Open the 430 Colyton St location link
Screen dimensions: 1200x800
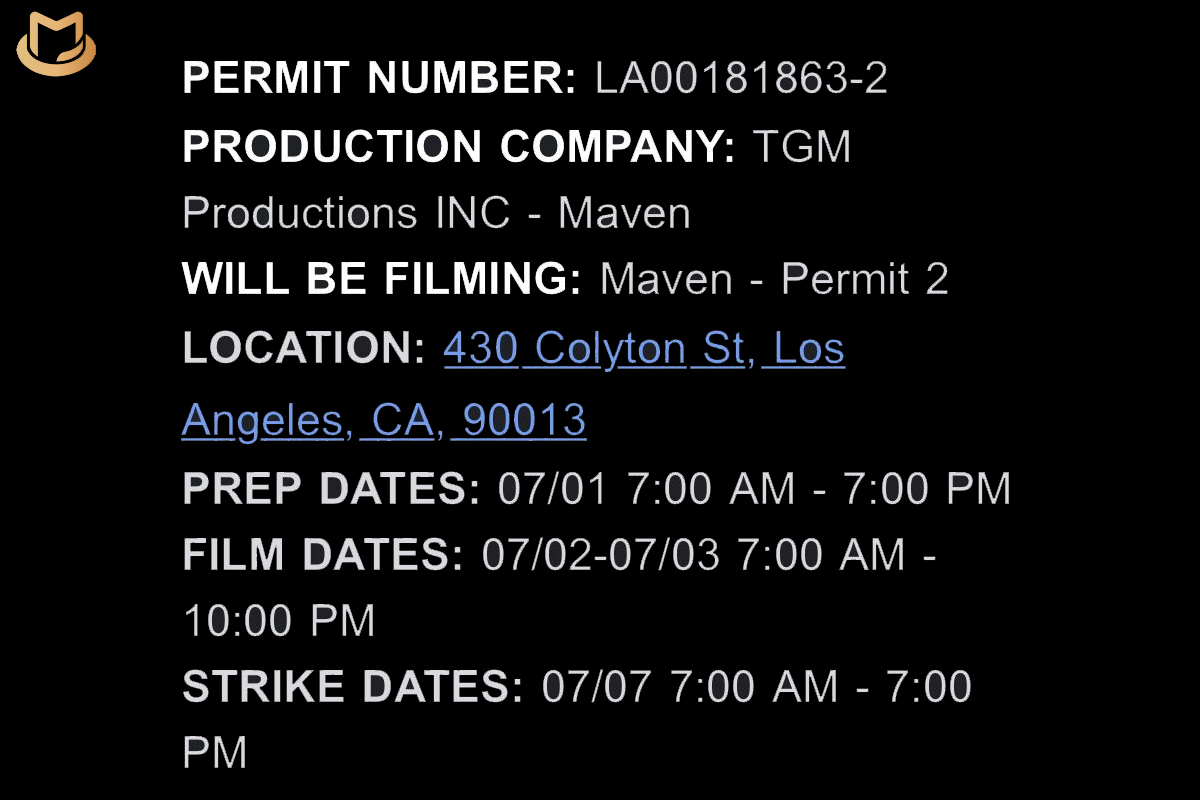pos(644,348)
